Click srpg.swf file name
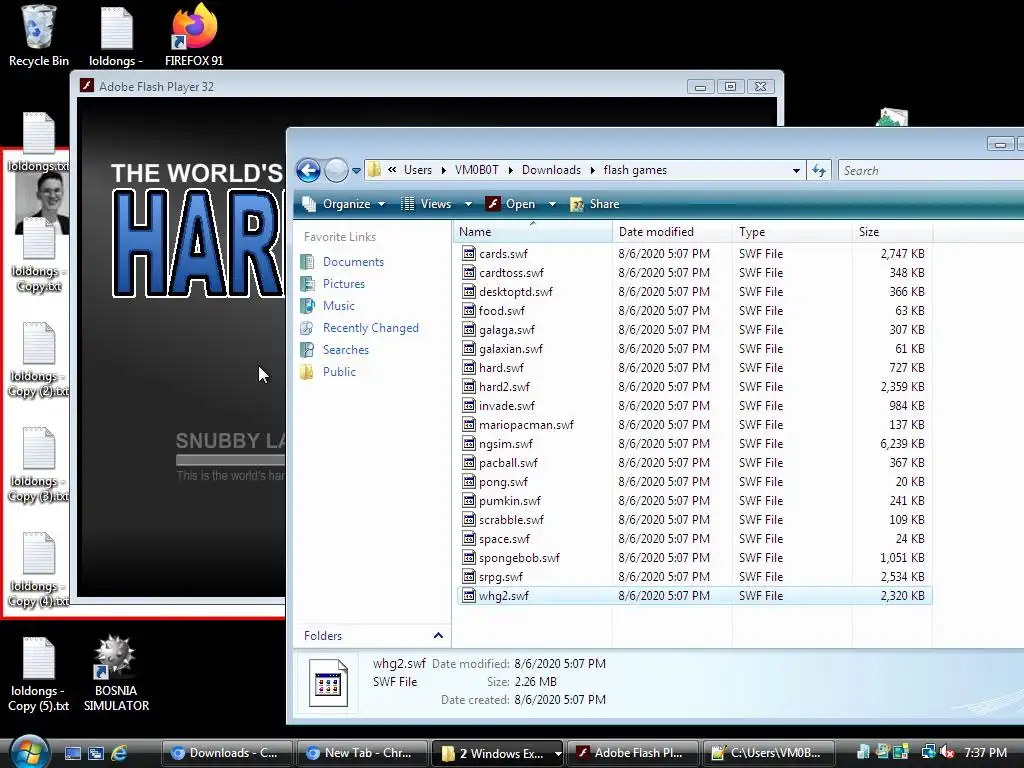Screen dimensions: 1024x768 tap(501, 577)
